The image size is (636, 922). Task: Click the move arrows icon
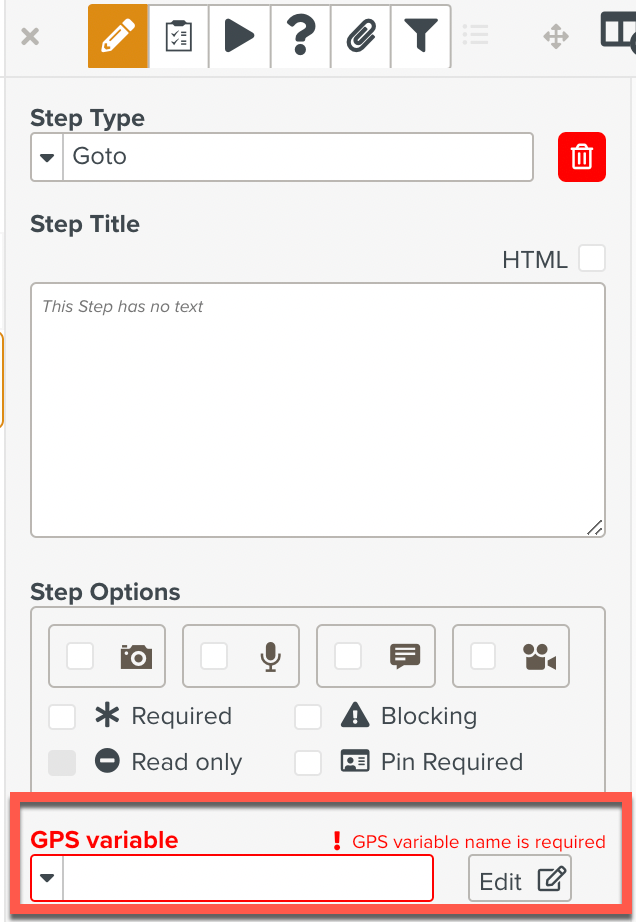[x=556, y=36]
